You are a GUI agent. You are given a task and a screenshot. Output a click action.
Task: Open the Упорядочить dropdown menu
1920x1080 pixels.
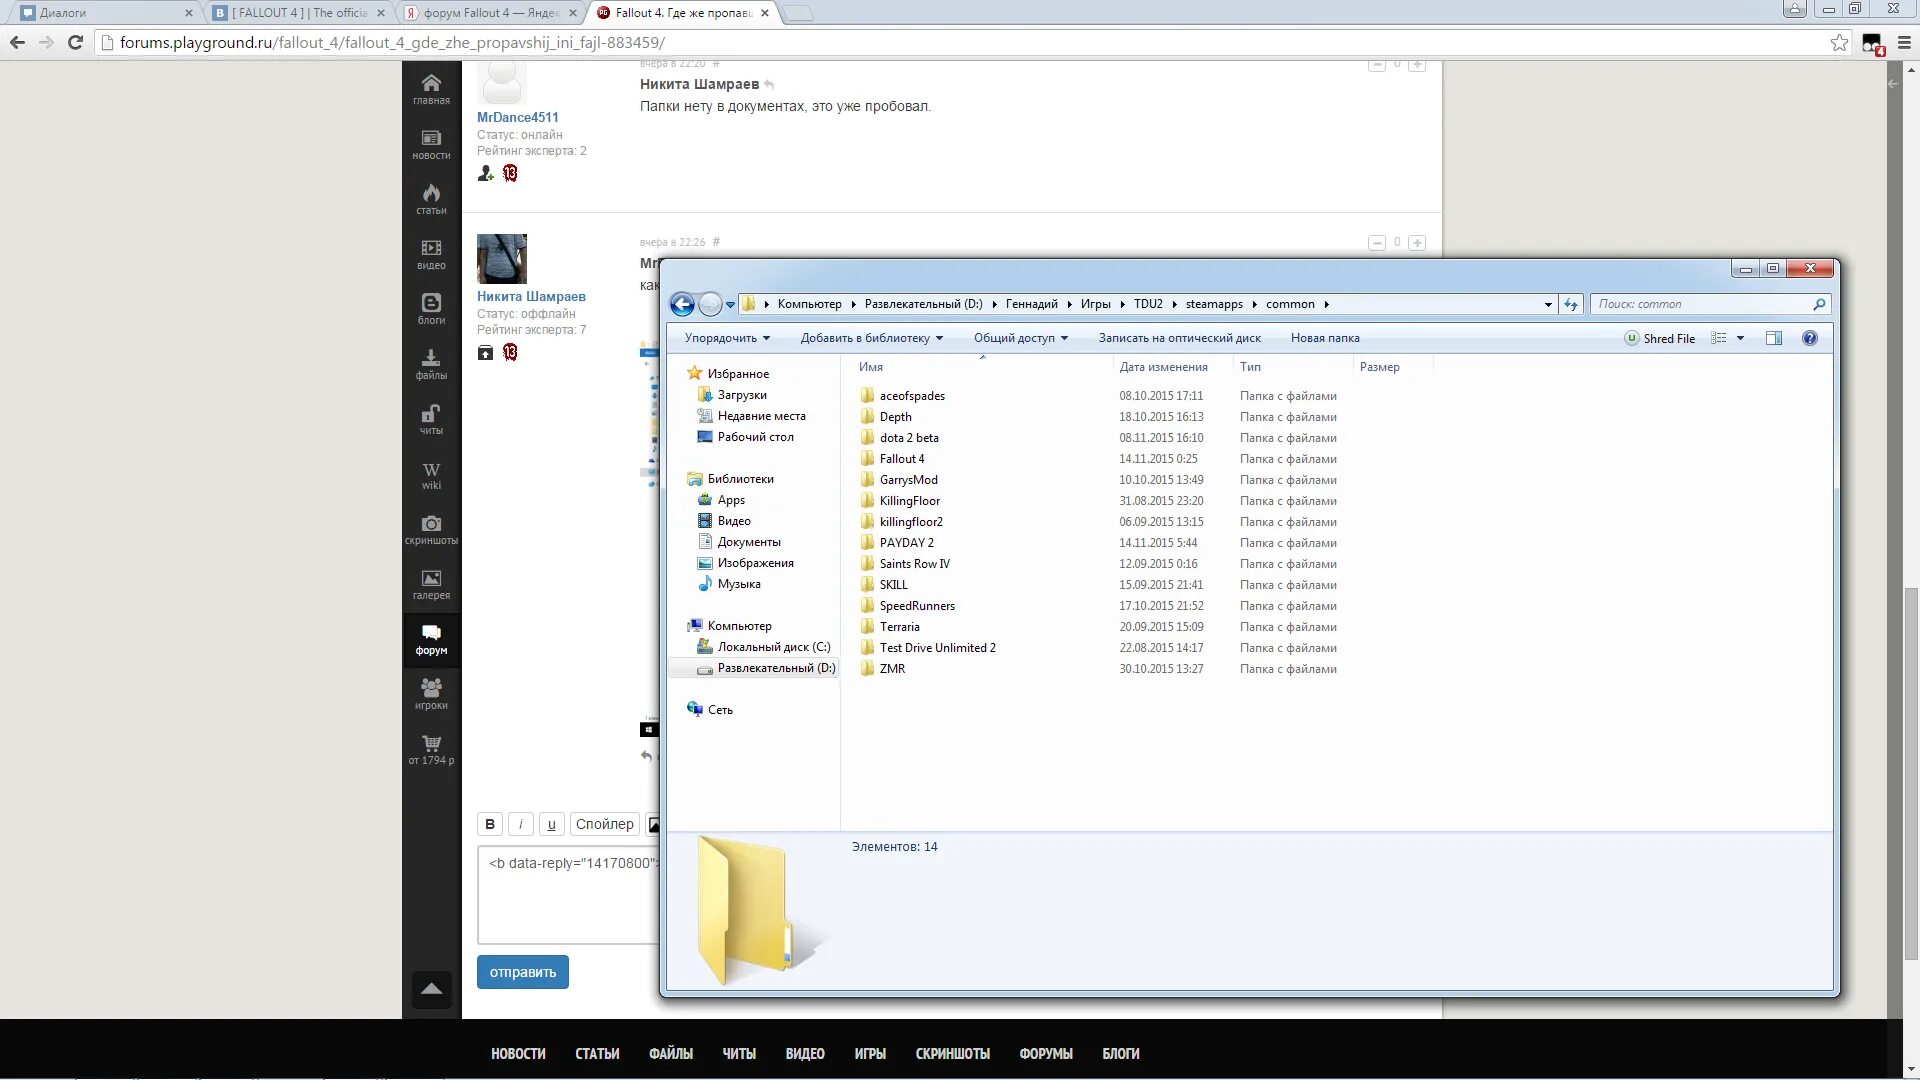(x=727, y=338)
